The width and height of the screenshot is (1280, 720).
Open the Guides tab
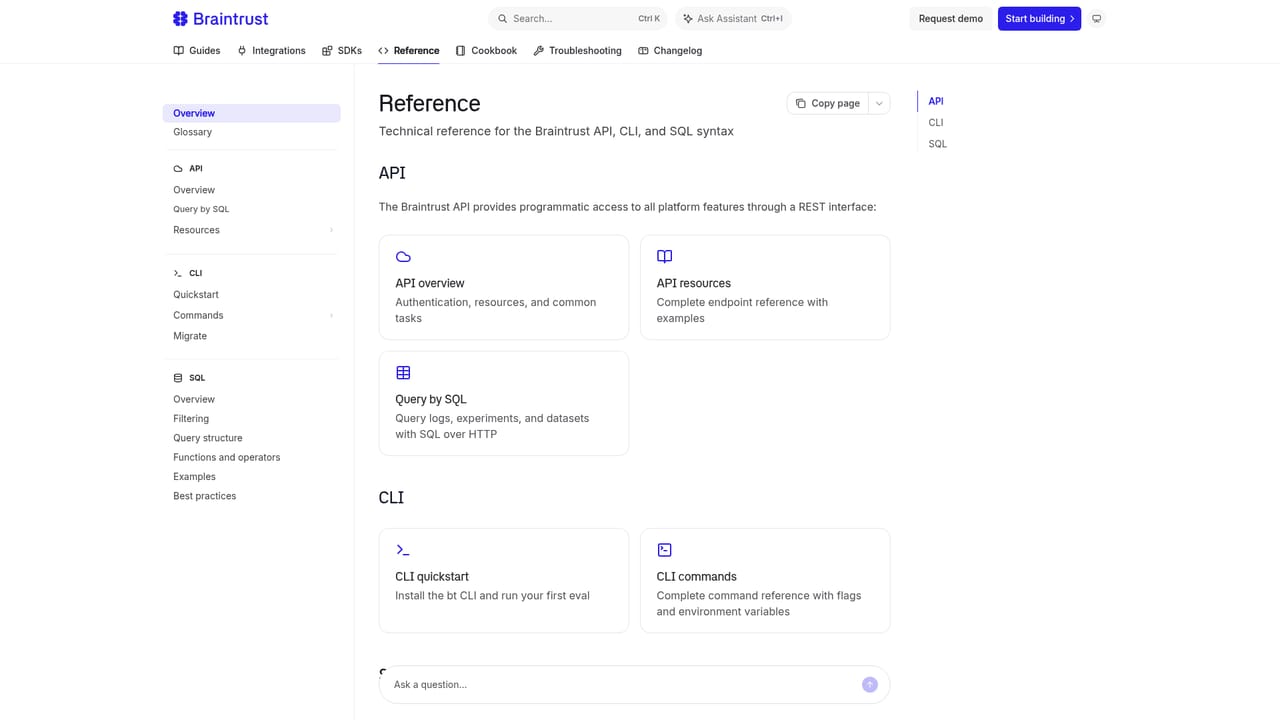197,51
